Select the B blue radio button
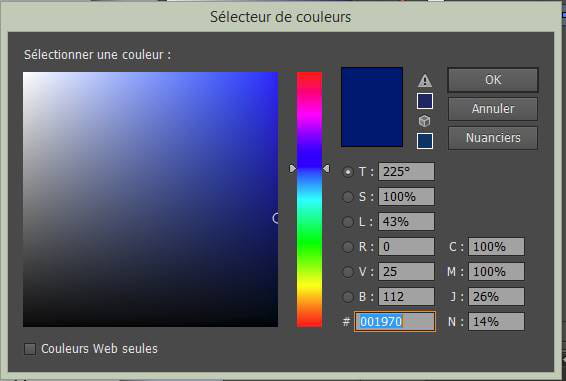The image size is (566, 381). (x=348, y=297)
